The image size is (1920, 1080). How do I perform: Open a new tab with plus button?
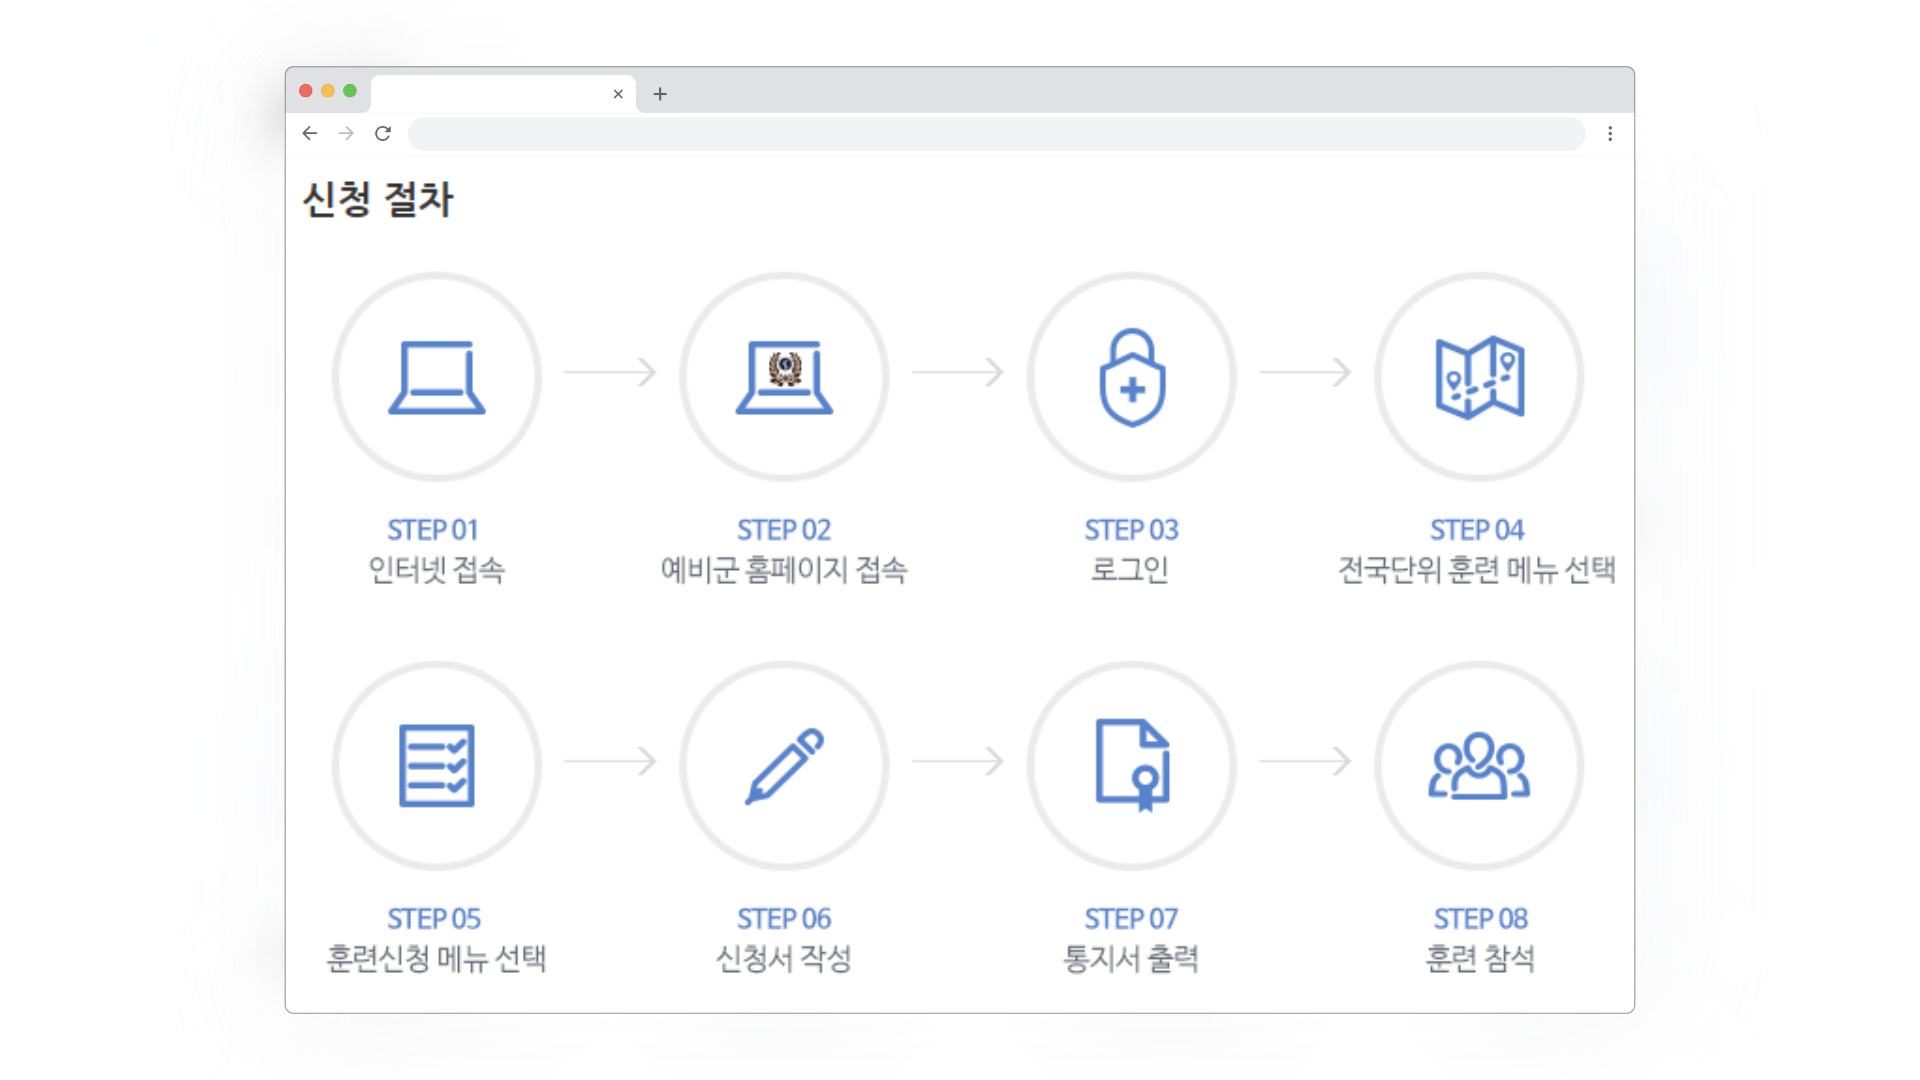pyautogui.click(x=660, y=94)
